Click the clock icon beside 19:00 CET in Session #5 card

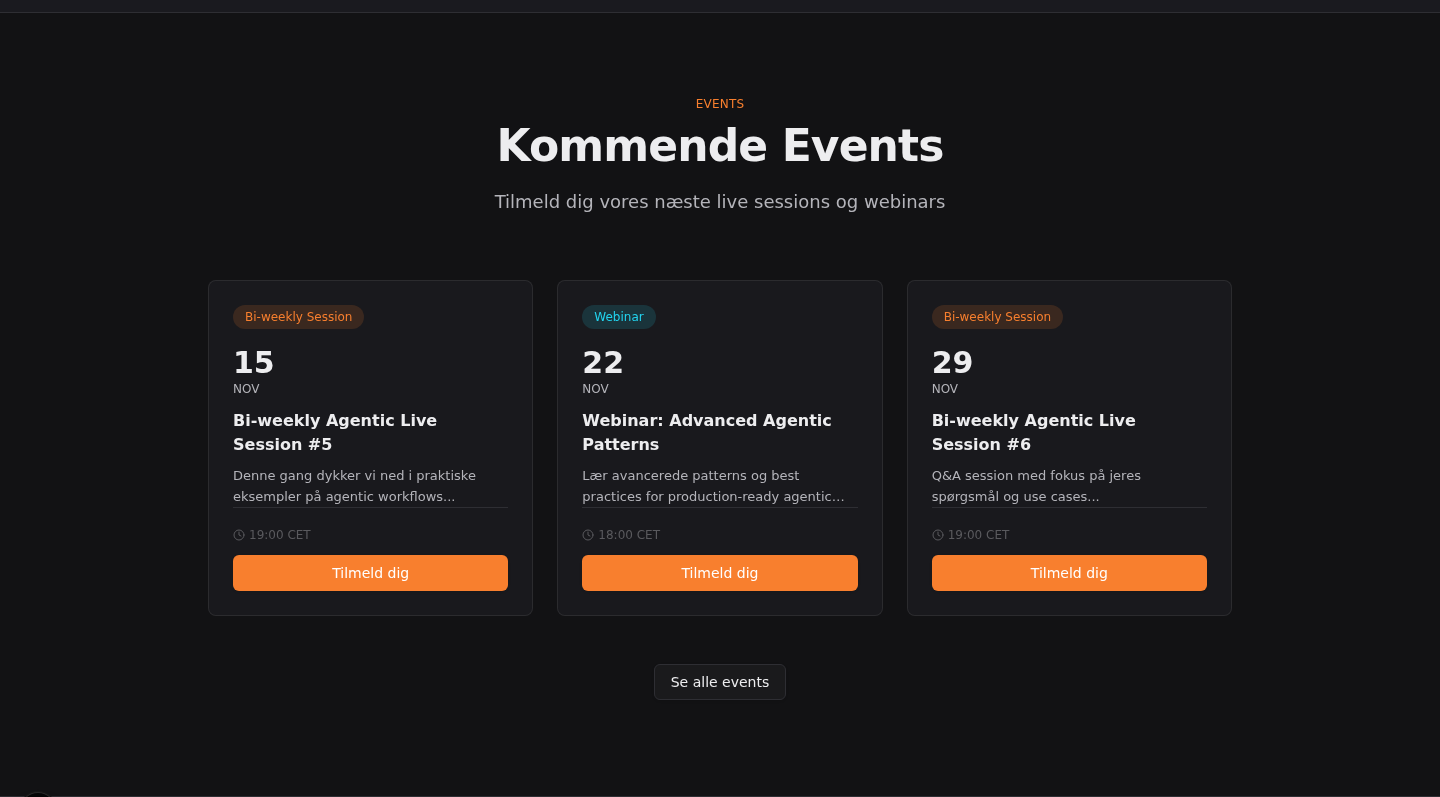coord(239,535)
